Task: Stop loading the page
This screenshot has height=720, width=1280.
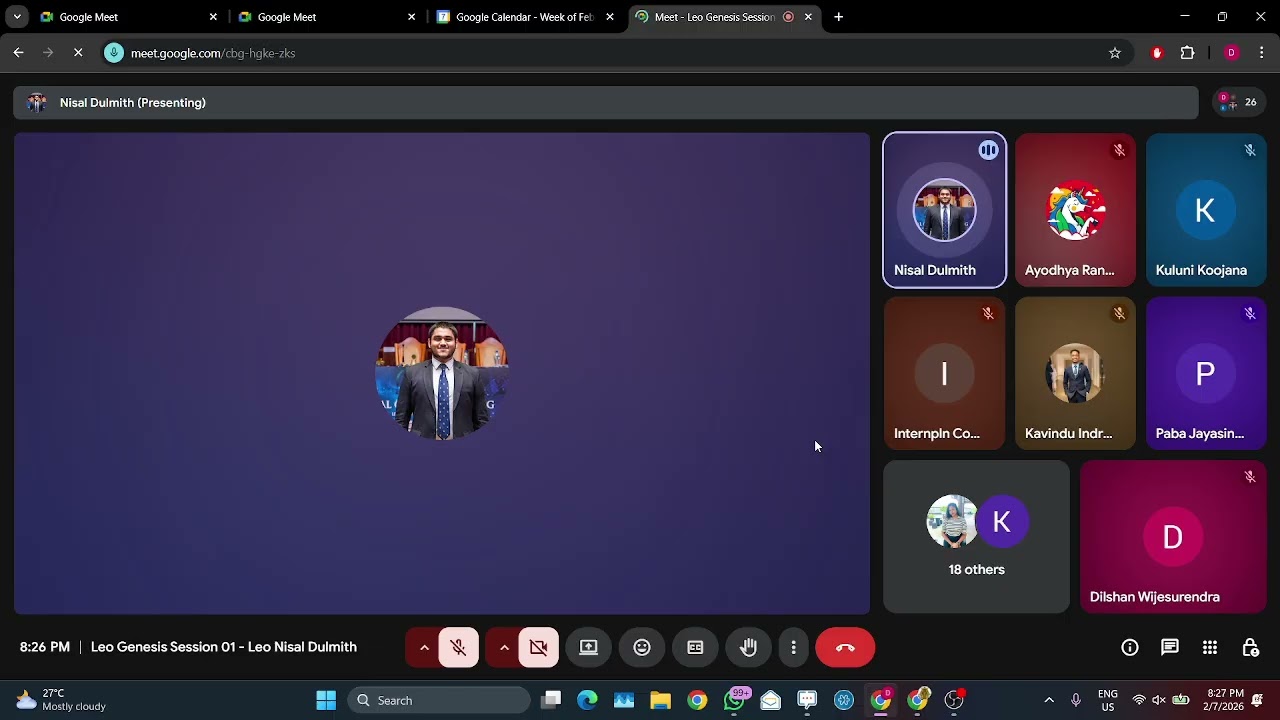Action: (x=78, y=53)
